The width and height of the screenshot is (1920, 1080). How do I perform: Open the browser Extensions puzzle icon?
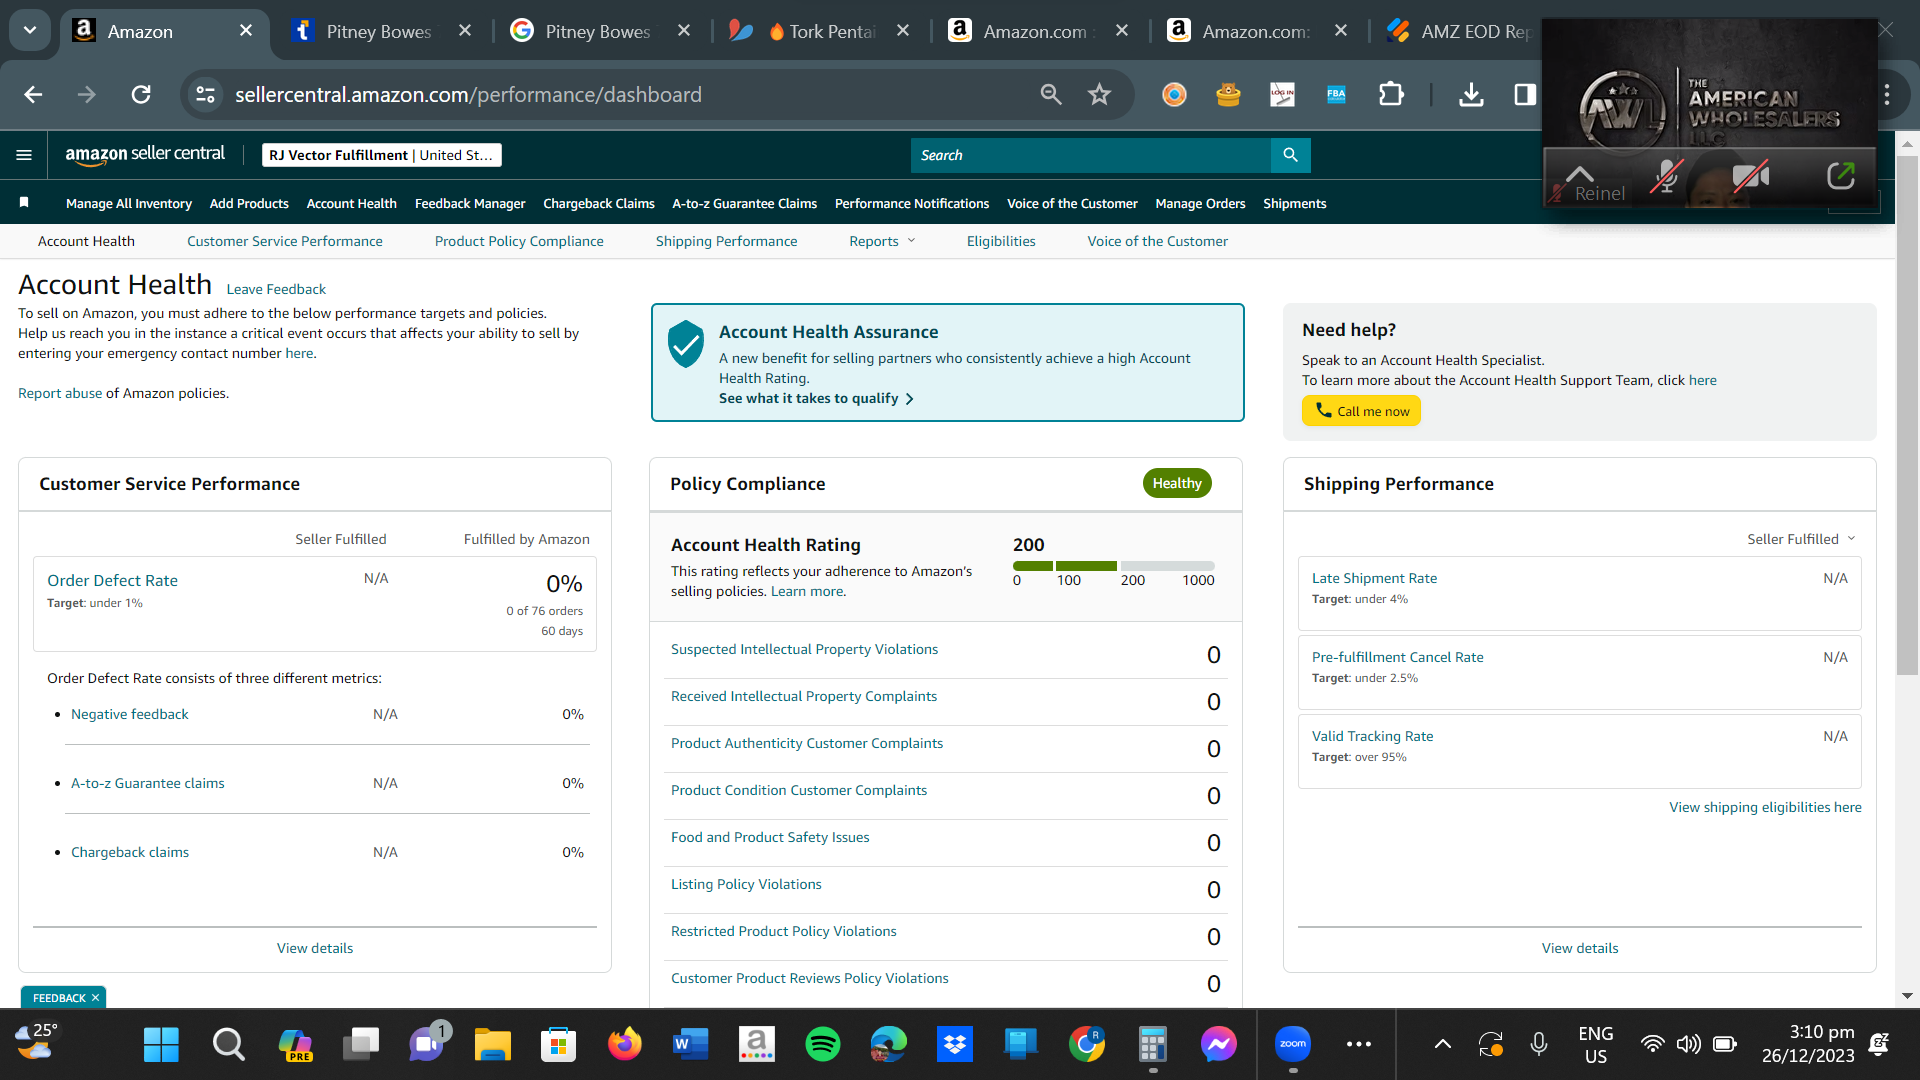[1391, 94]
